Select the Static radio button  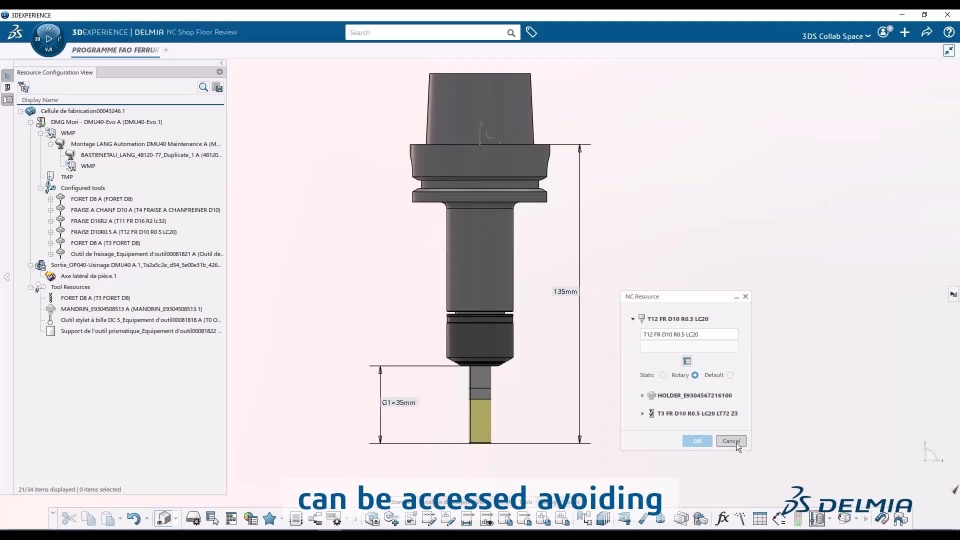pos(662,375)
